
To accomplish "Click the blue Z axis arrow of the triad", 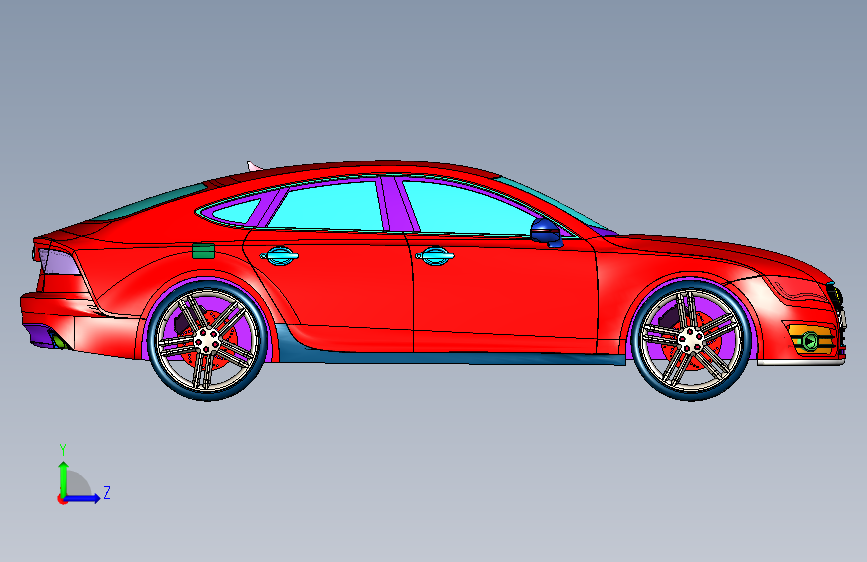I will 84,498.
